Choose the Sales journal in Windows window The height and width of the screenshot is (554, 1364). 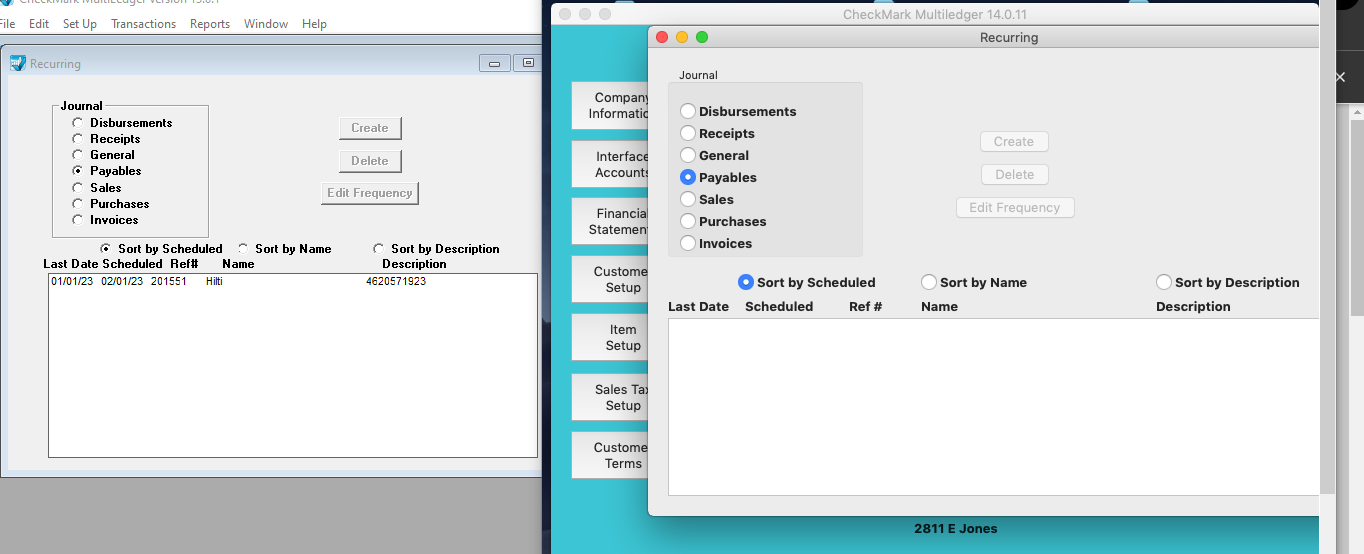click(x=78, y=188)
